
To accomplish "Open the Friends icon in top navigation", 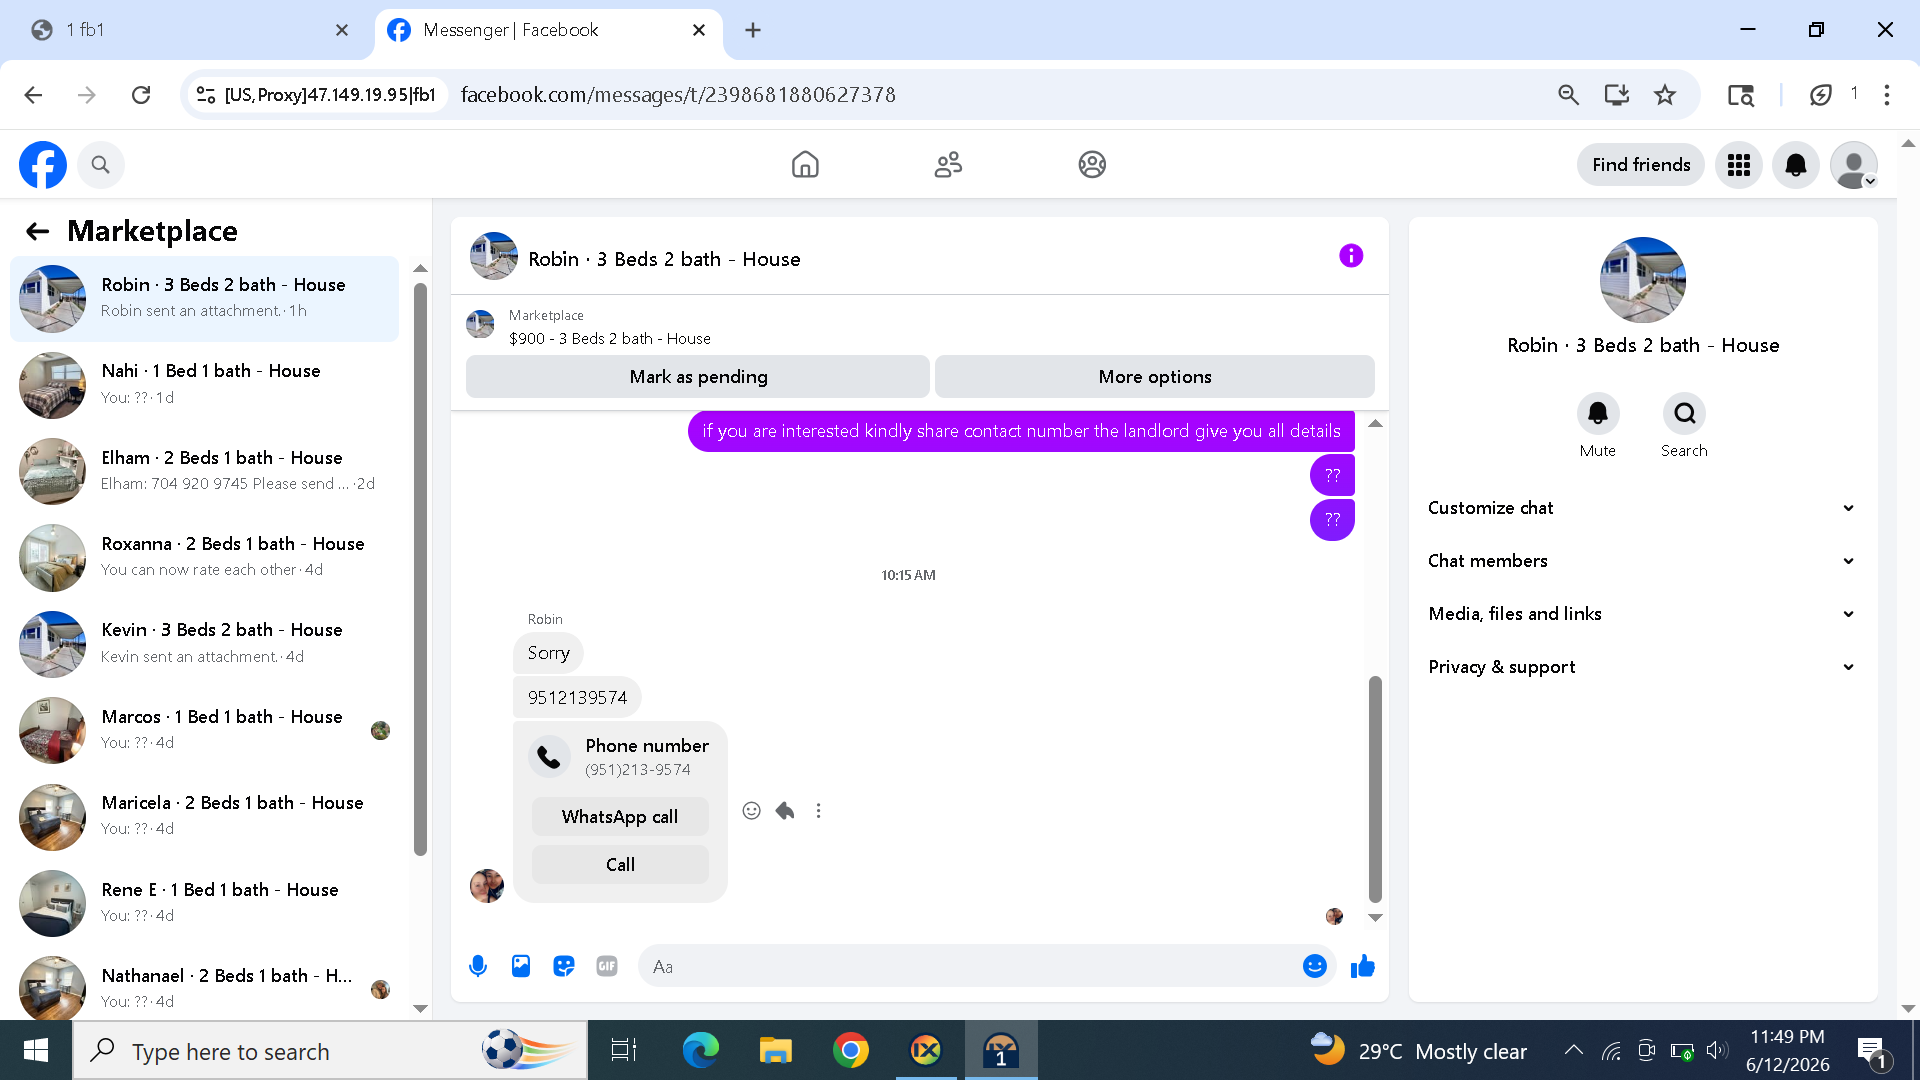I will point(948,165).
